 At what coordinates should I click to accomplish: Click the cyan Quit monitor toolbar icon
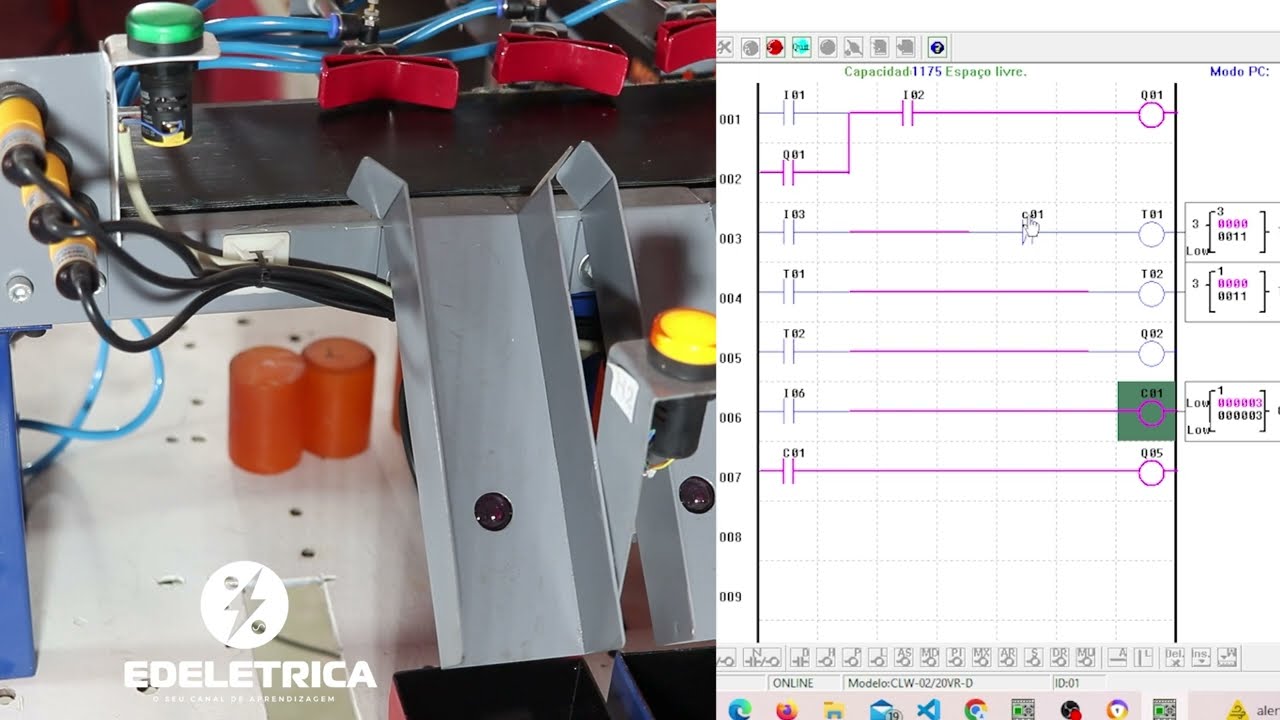(x=801, y=47)
